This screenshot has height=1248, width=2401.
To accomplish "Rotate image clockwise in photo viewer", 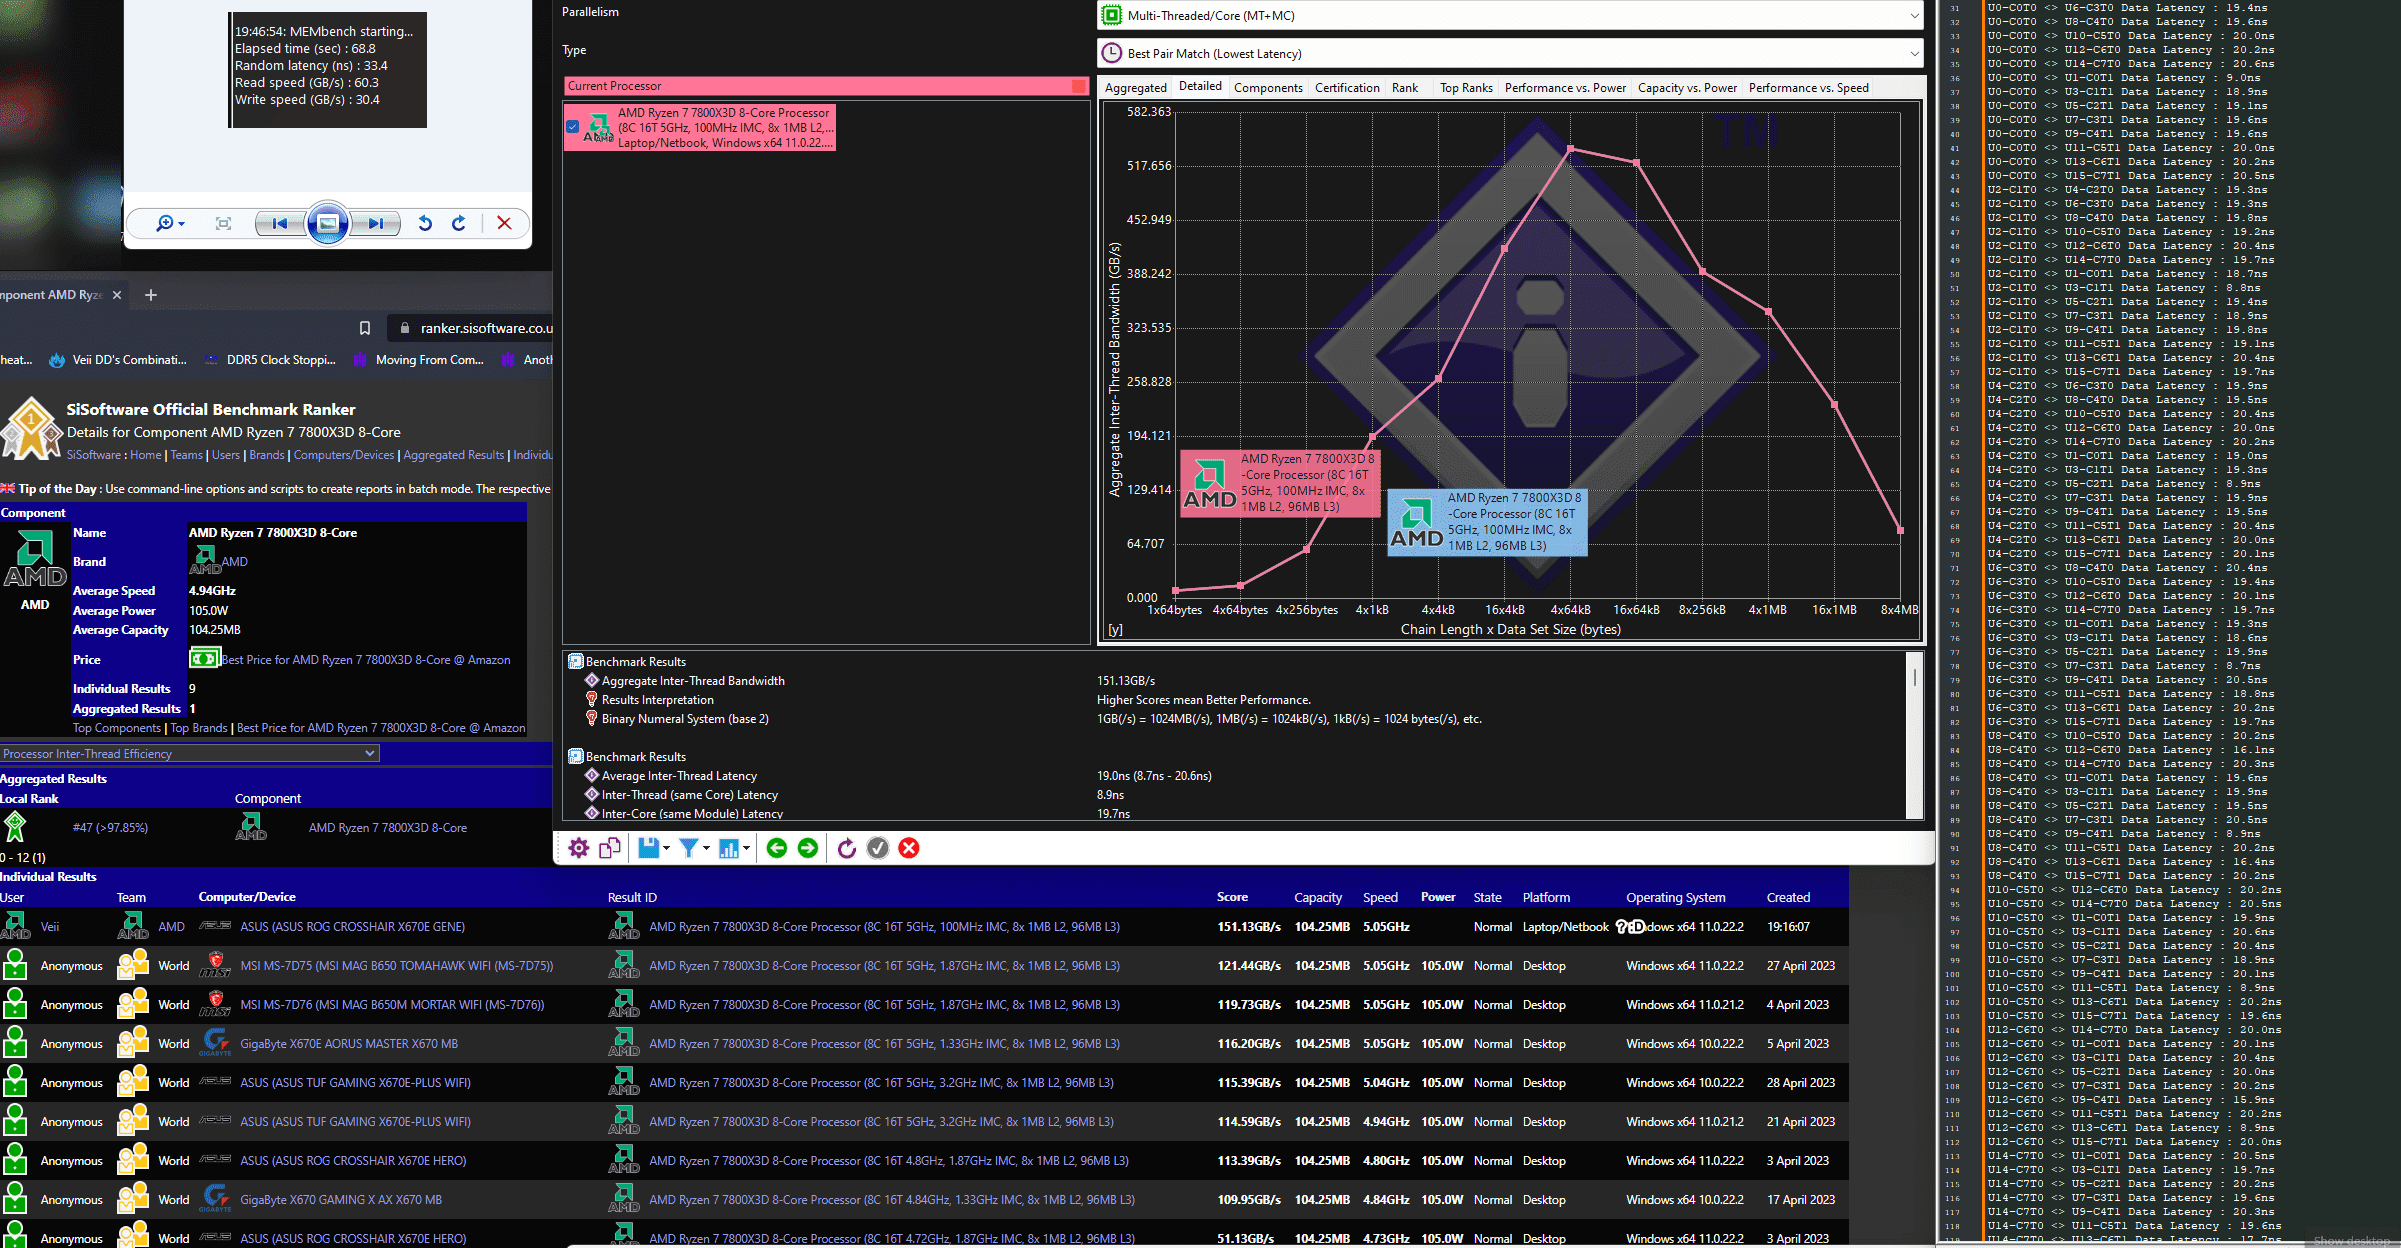I will (x=459, y=223).
